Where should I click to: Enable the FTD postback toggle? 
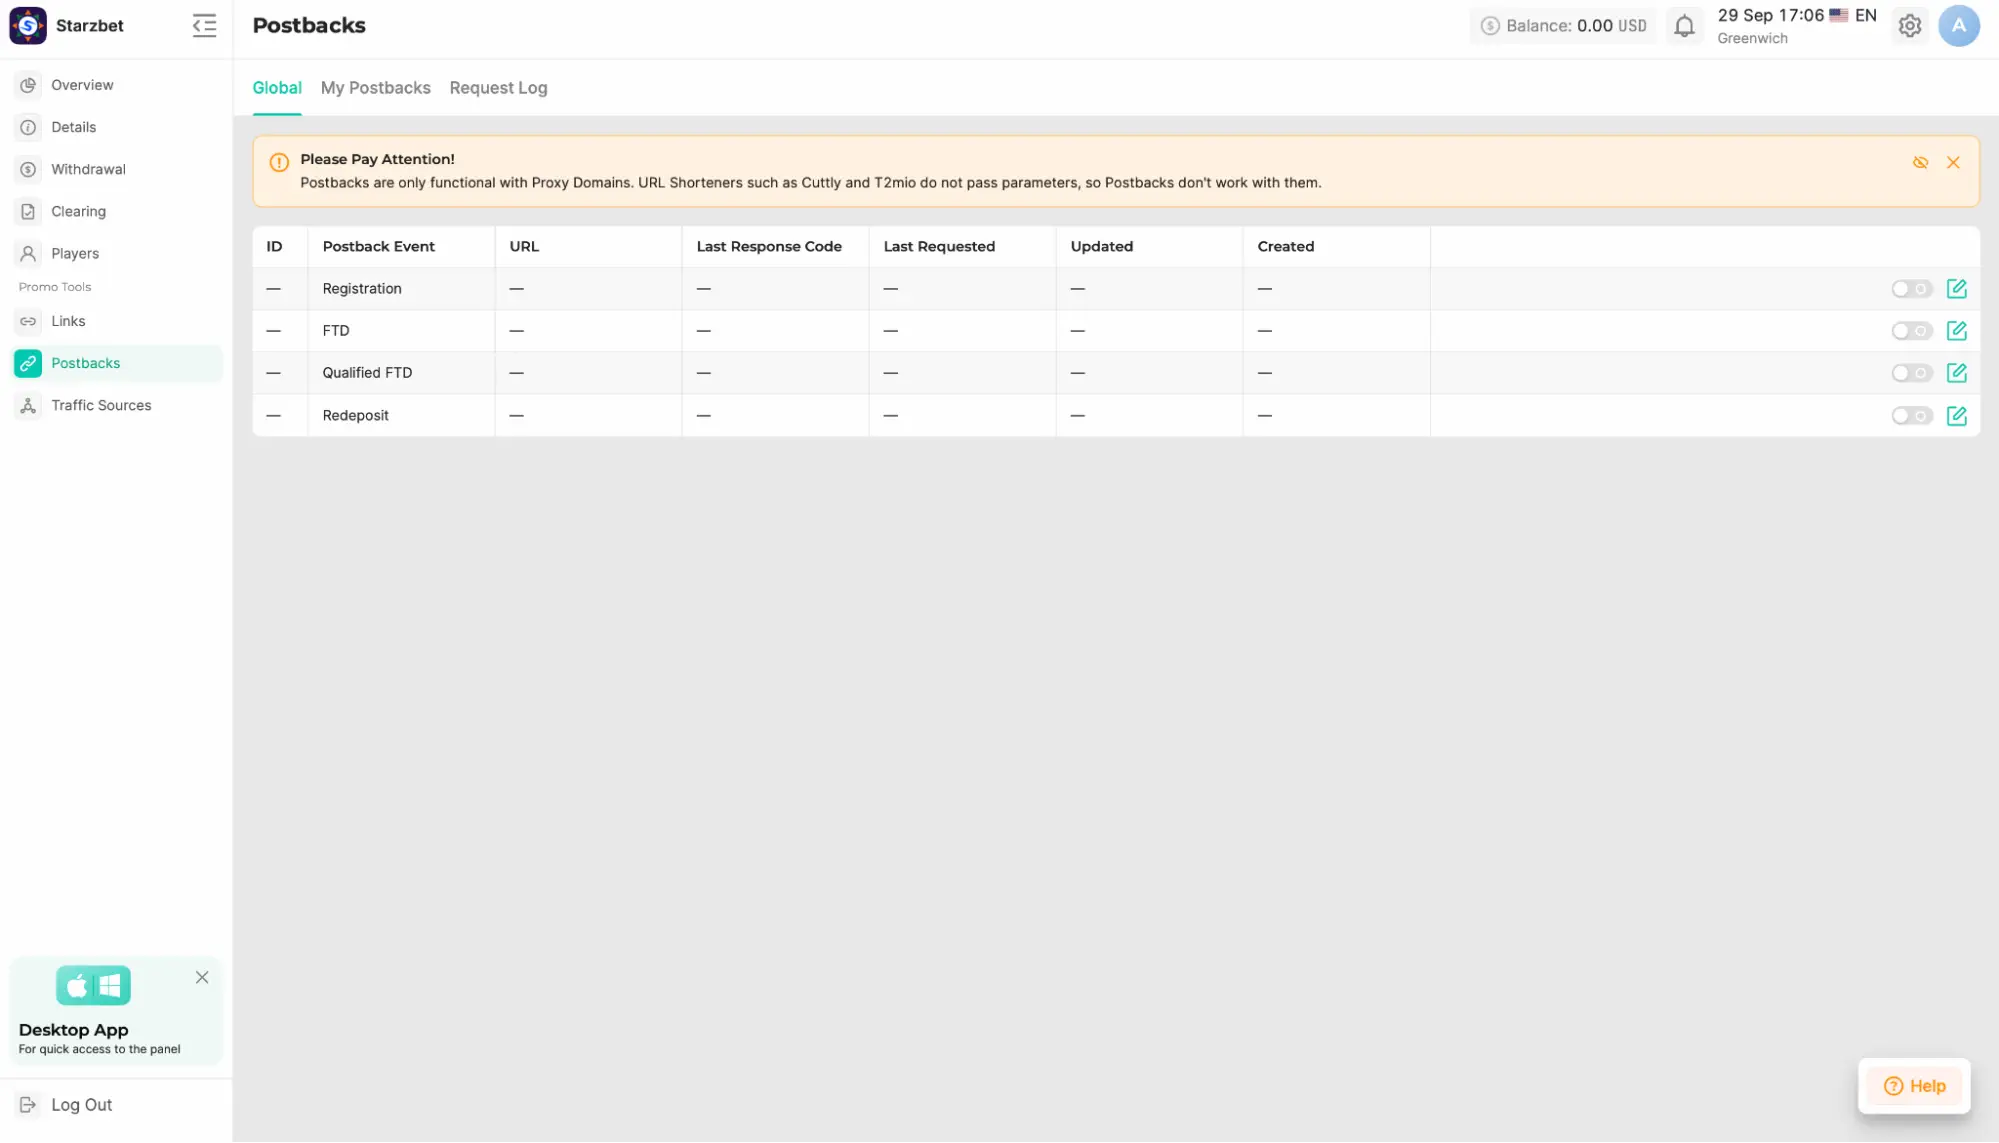[x=1911, y=331]
